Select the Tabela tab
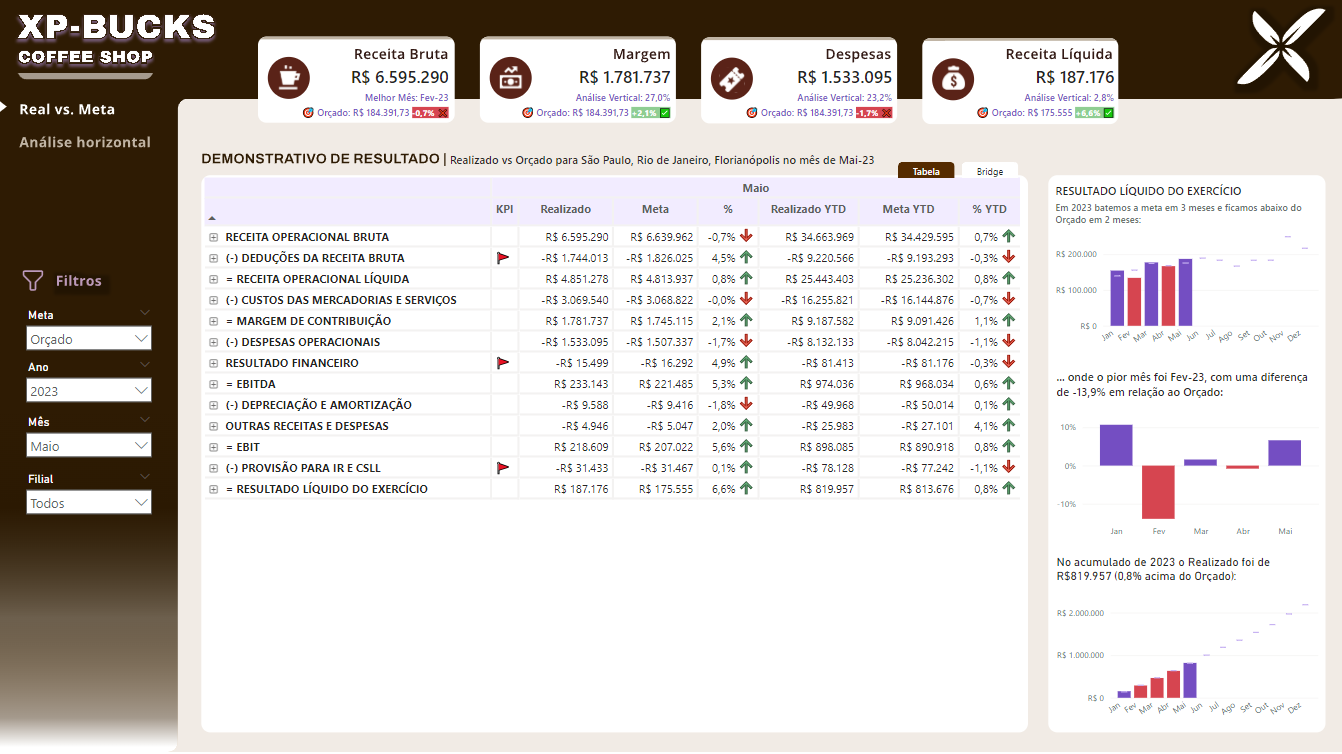The width and height of the screenshot is (1342, 754). point(926,172)
